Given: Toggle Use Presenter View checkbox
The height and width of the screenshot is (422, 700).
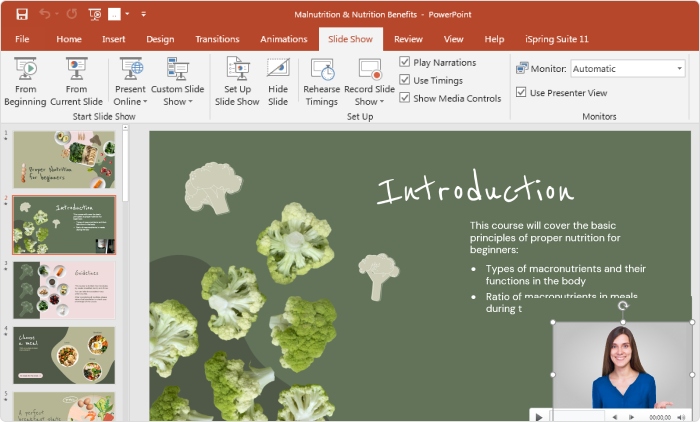Looking at the screenshot, I should pyautogui.click(x=521, y=92).
